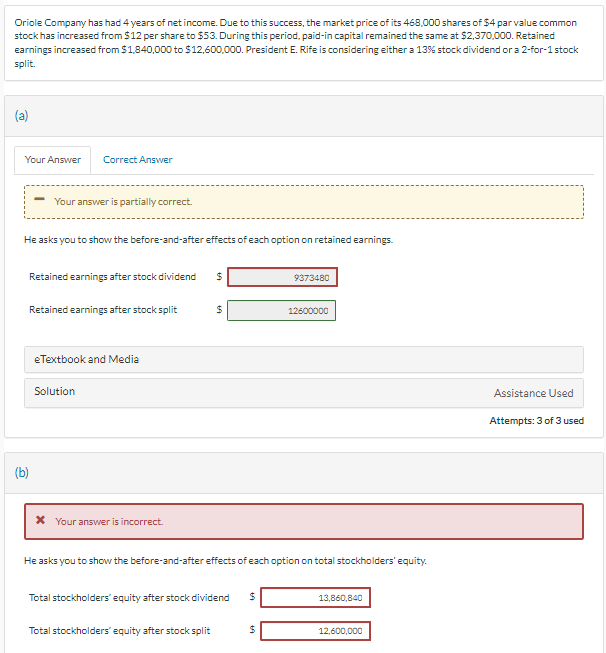The image size is (606, 653).
Task: Click the 'Your answer is incorrect' message
Action: pyautogui.click(x=109, y=521)
